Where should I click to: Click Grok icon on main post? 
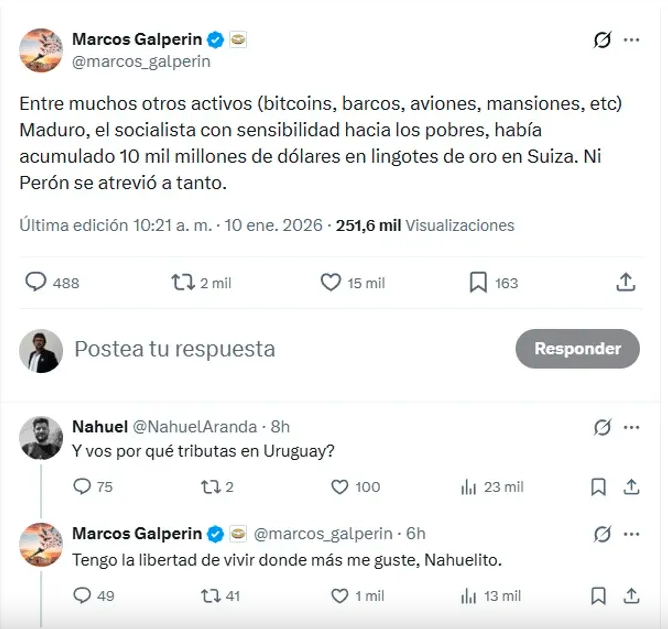click(602, 40)
